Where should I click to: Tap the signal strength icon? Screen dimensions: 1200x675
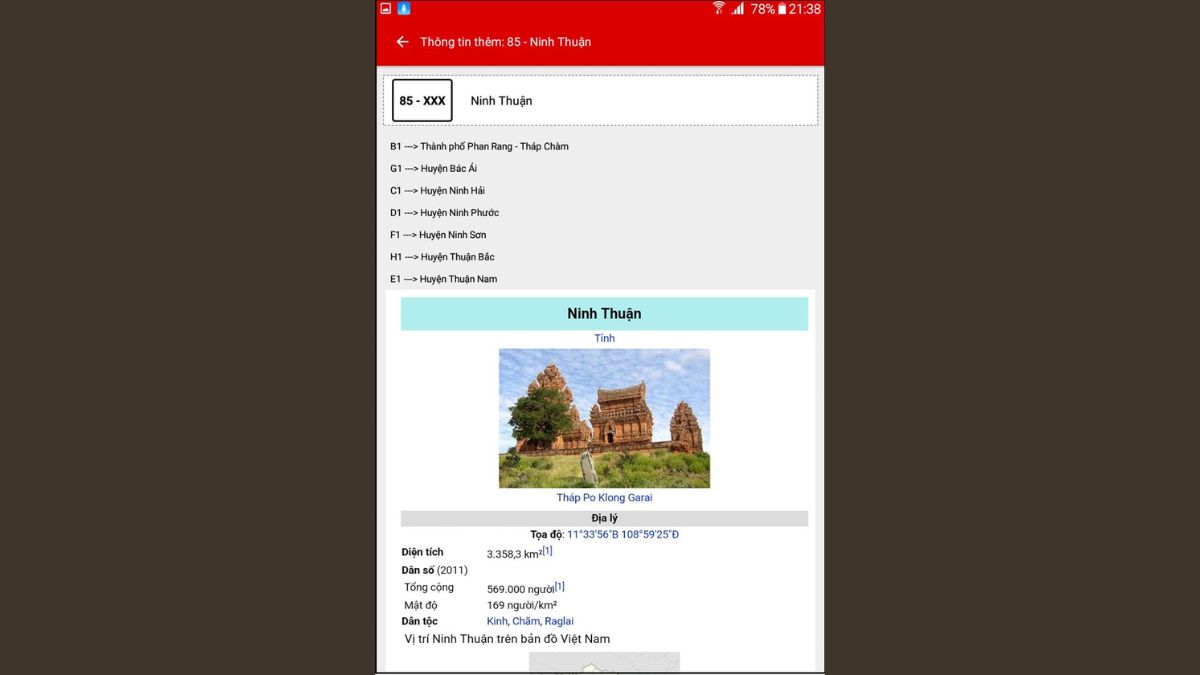[738, 9]
